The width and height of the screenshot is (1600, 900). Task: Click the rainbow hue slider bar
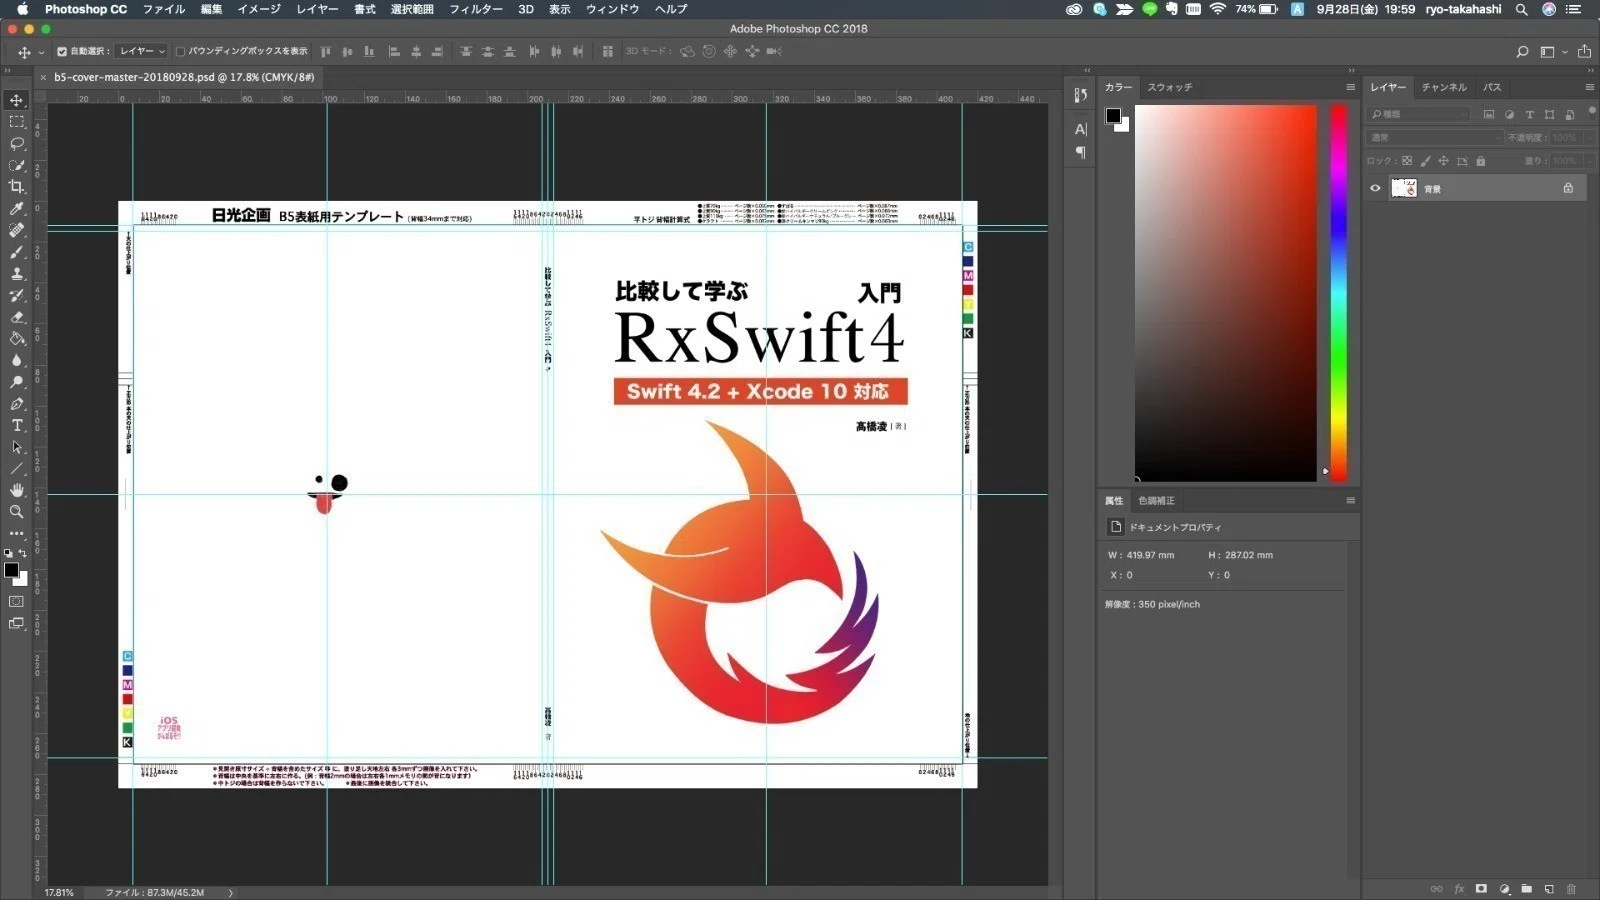tap(1338, 293)
